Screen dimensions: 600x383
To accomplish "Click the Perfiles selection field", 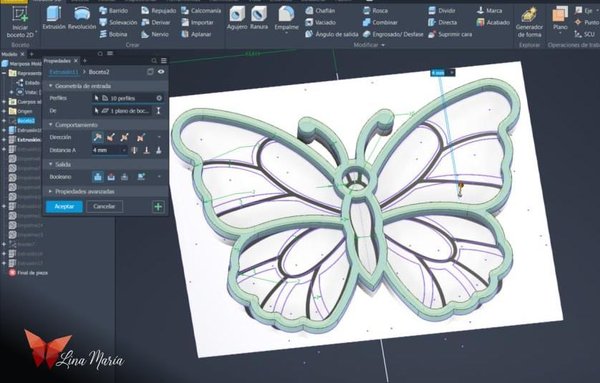I will point(128,98).
